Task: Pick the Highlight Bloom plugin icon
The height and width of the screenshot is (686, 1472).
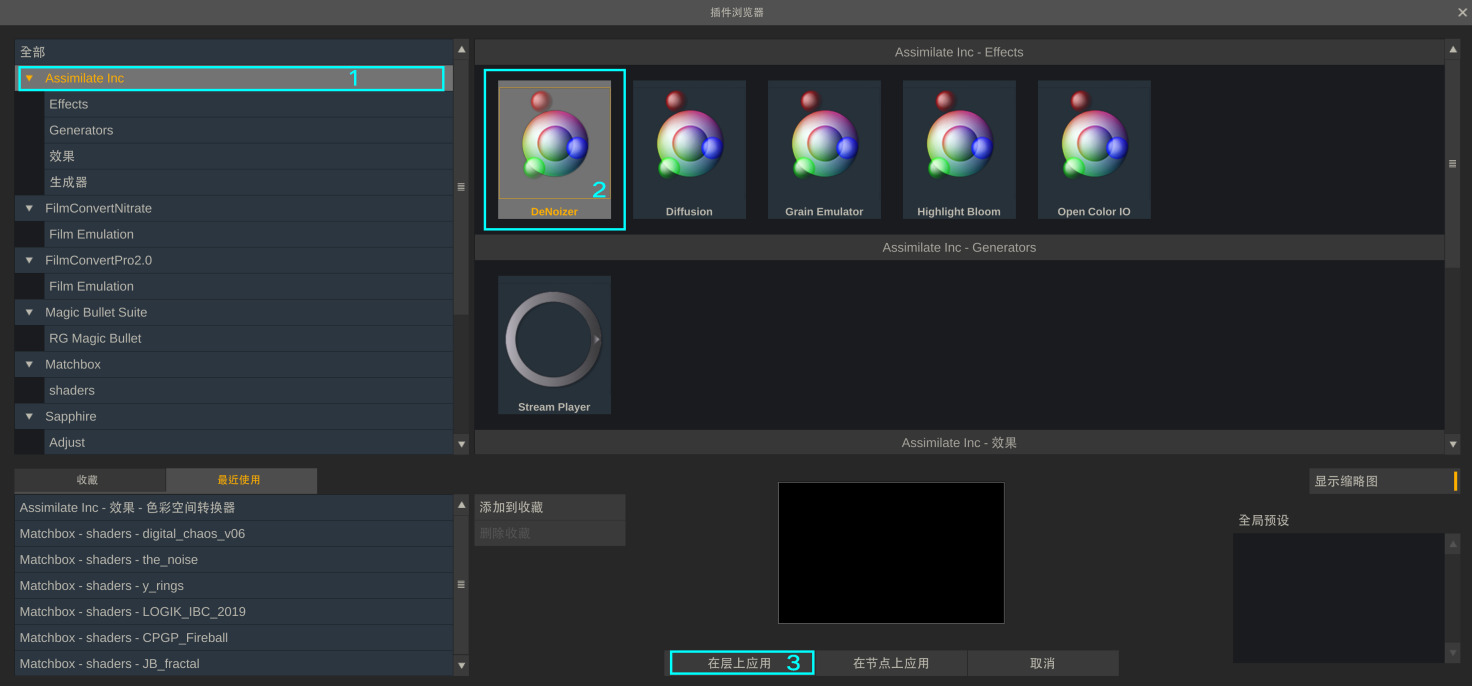Action: tap(959, 149)
